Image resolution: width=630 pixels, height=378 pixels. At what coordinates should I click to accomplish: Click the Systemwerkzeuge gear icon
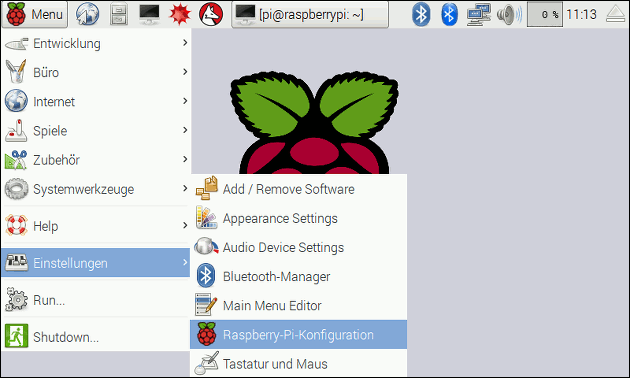pyautogui.click(x=16, y=189)
